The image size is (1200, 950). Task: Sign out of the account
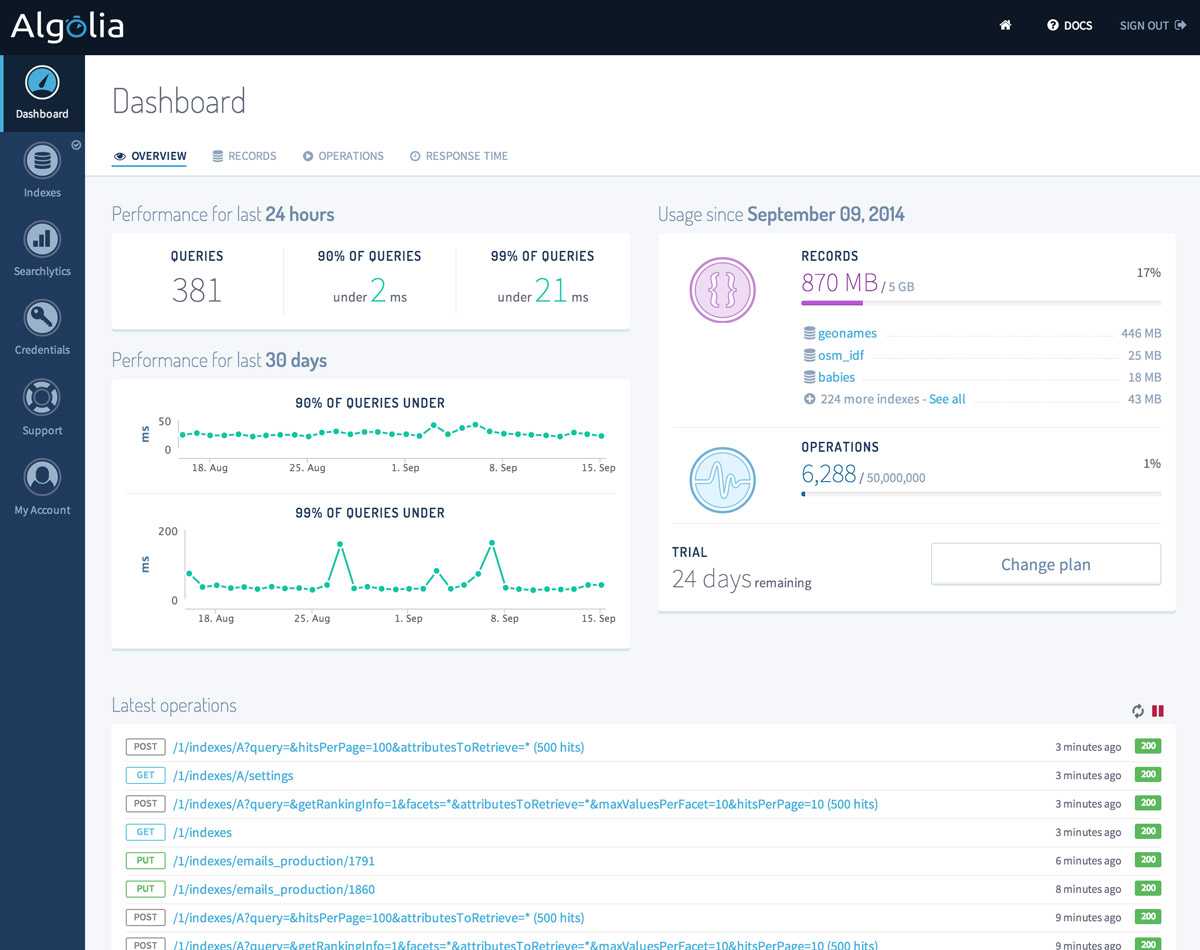1152,26
